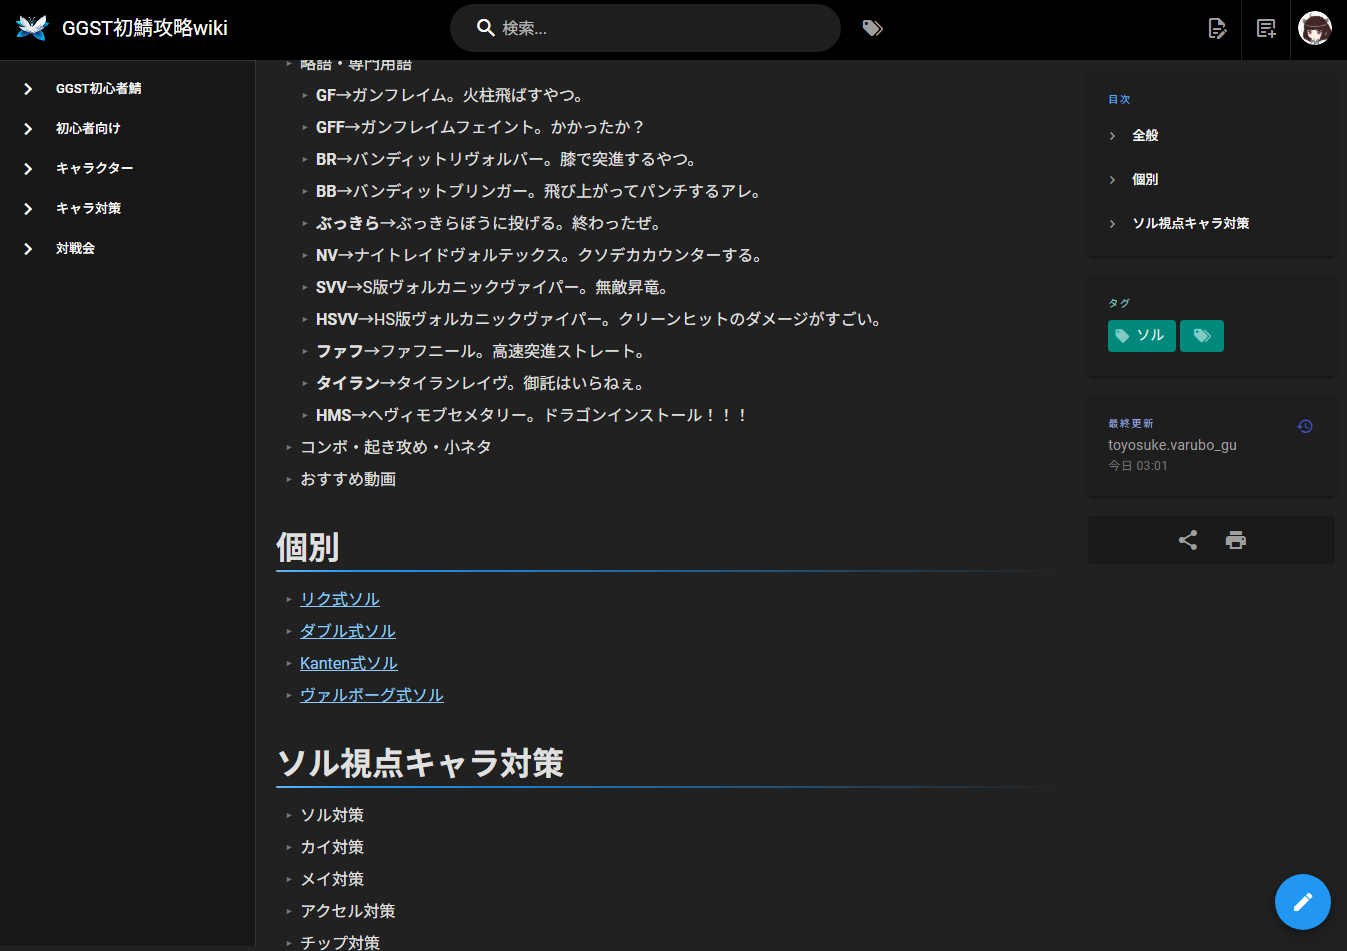Open キャラ対策 in sidebar
Screen dimensions: 1347x951
click(x=88, y=209)
